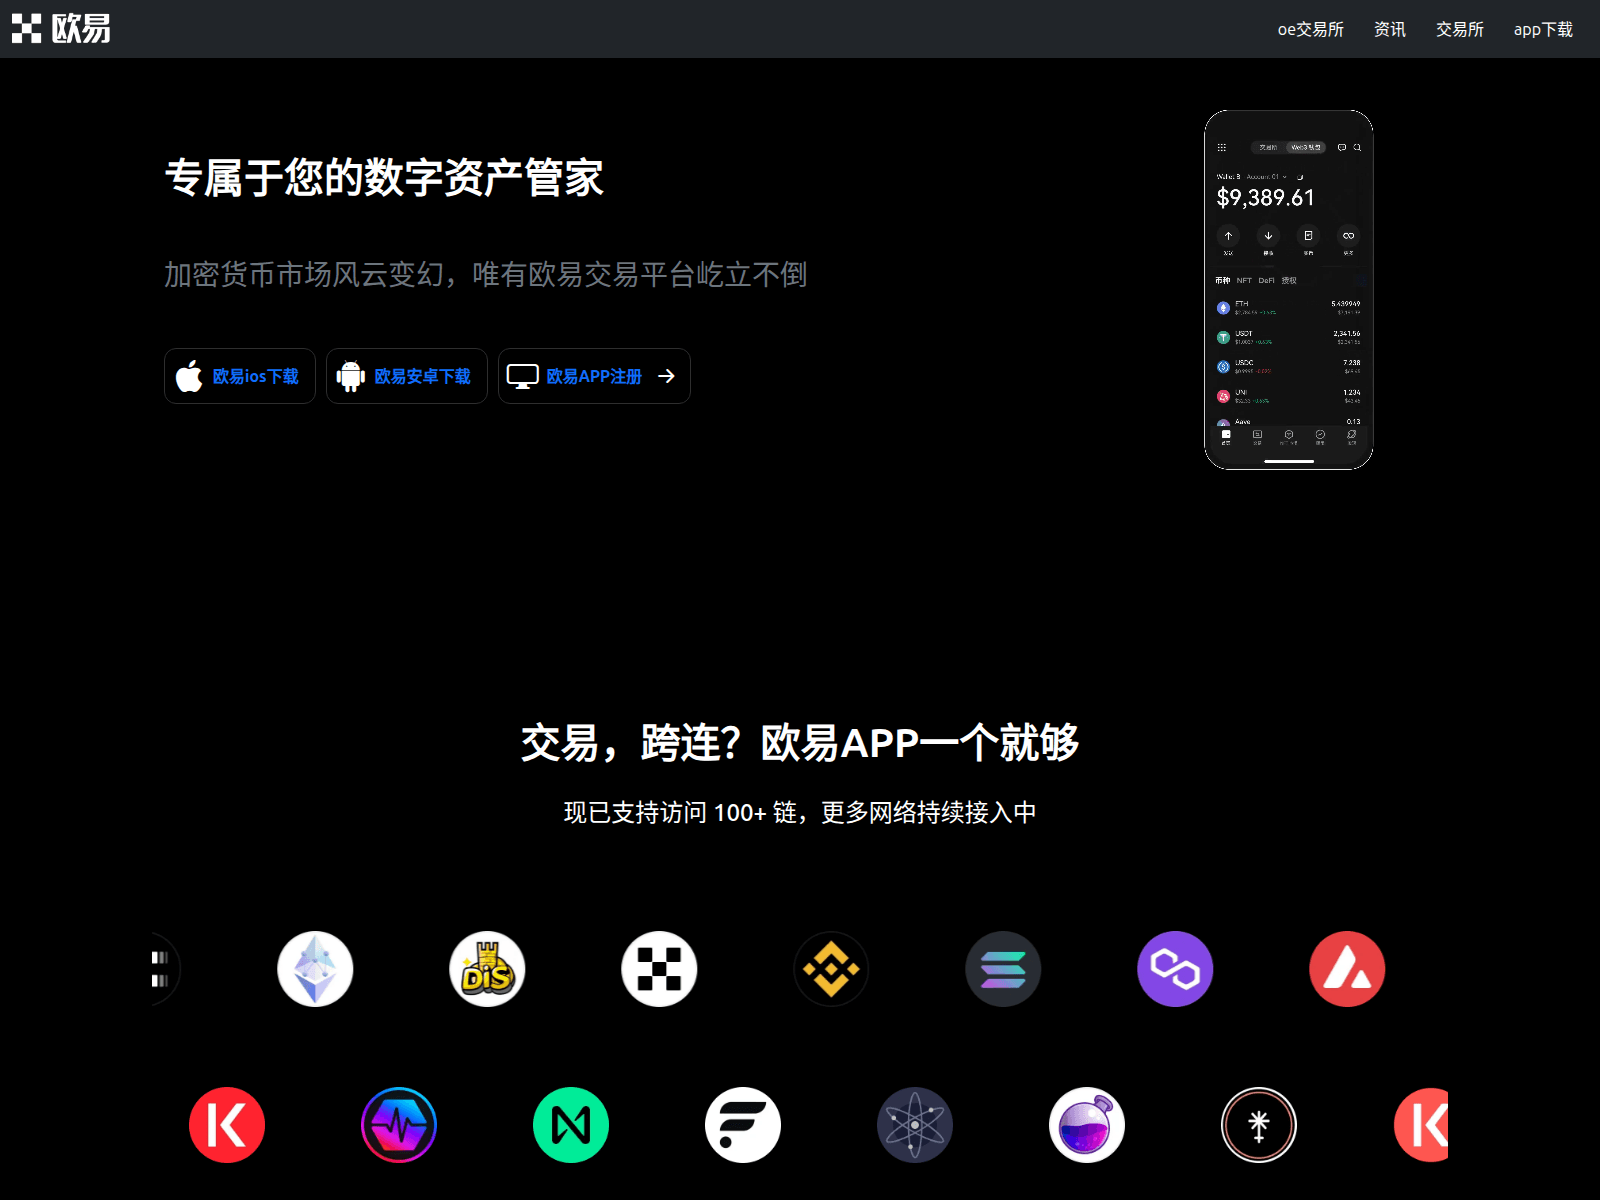This screenshot has width=1600, height=1200.
Task: Select the Solana chain icon
Action: point(1003,969)
